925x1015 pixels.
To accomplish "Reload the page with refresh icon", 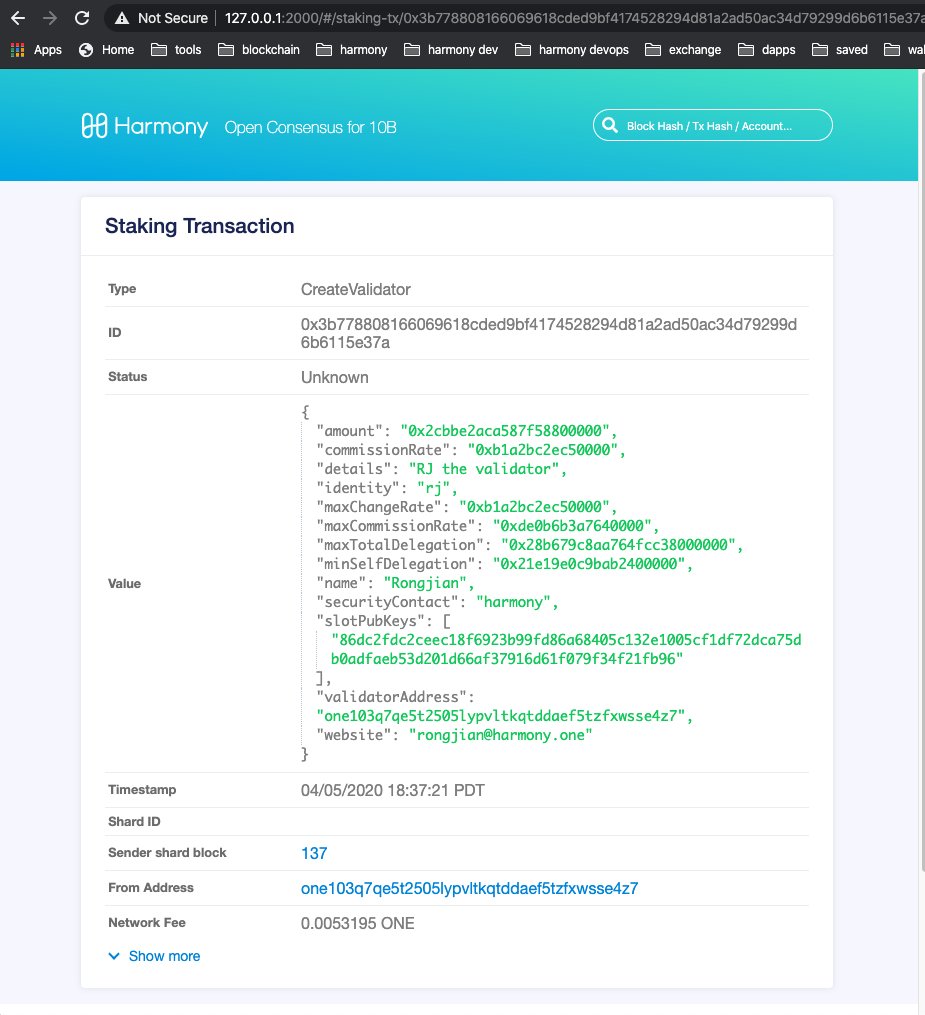I will (x=82, y=18).
